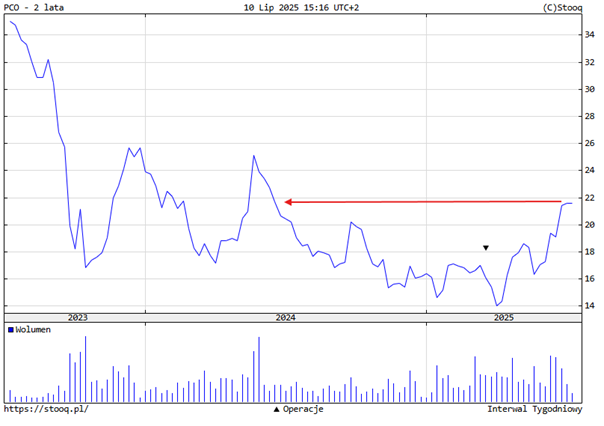
Task: Click the black downward triangle marker on chart
Action: (486, 248)
